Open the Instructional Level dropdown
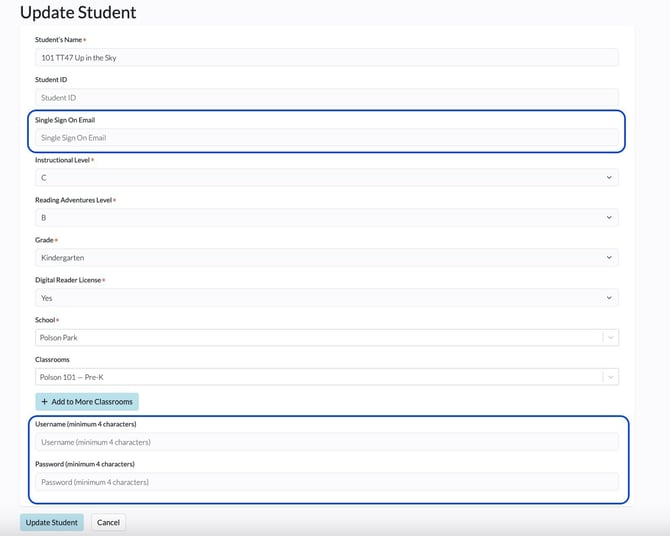Image resolution: width=670 pixels, height=536 pixels. click(326, 177)
